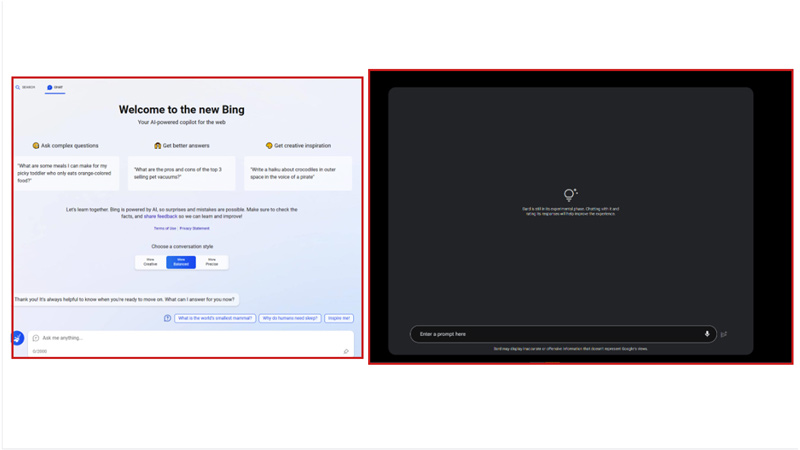Focus the 'Ask me anything...' input box
800x450 pixels.
click(x=190, y=344)
